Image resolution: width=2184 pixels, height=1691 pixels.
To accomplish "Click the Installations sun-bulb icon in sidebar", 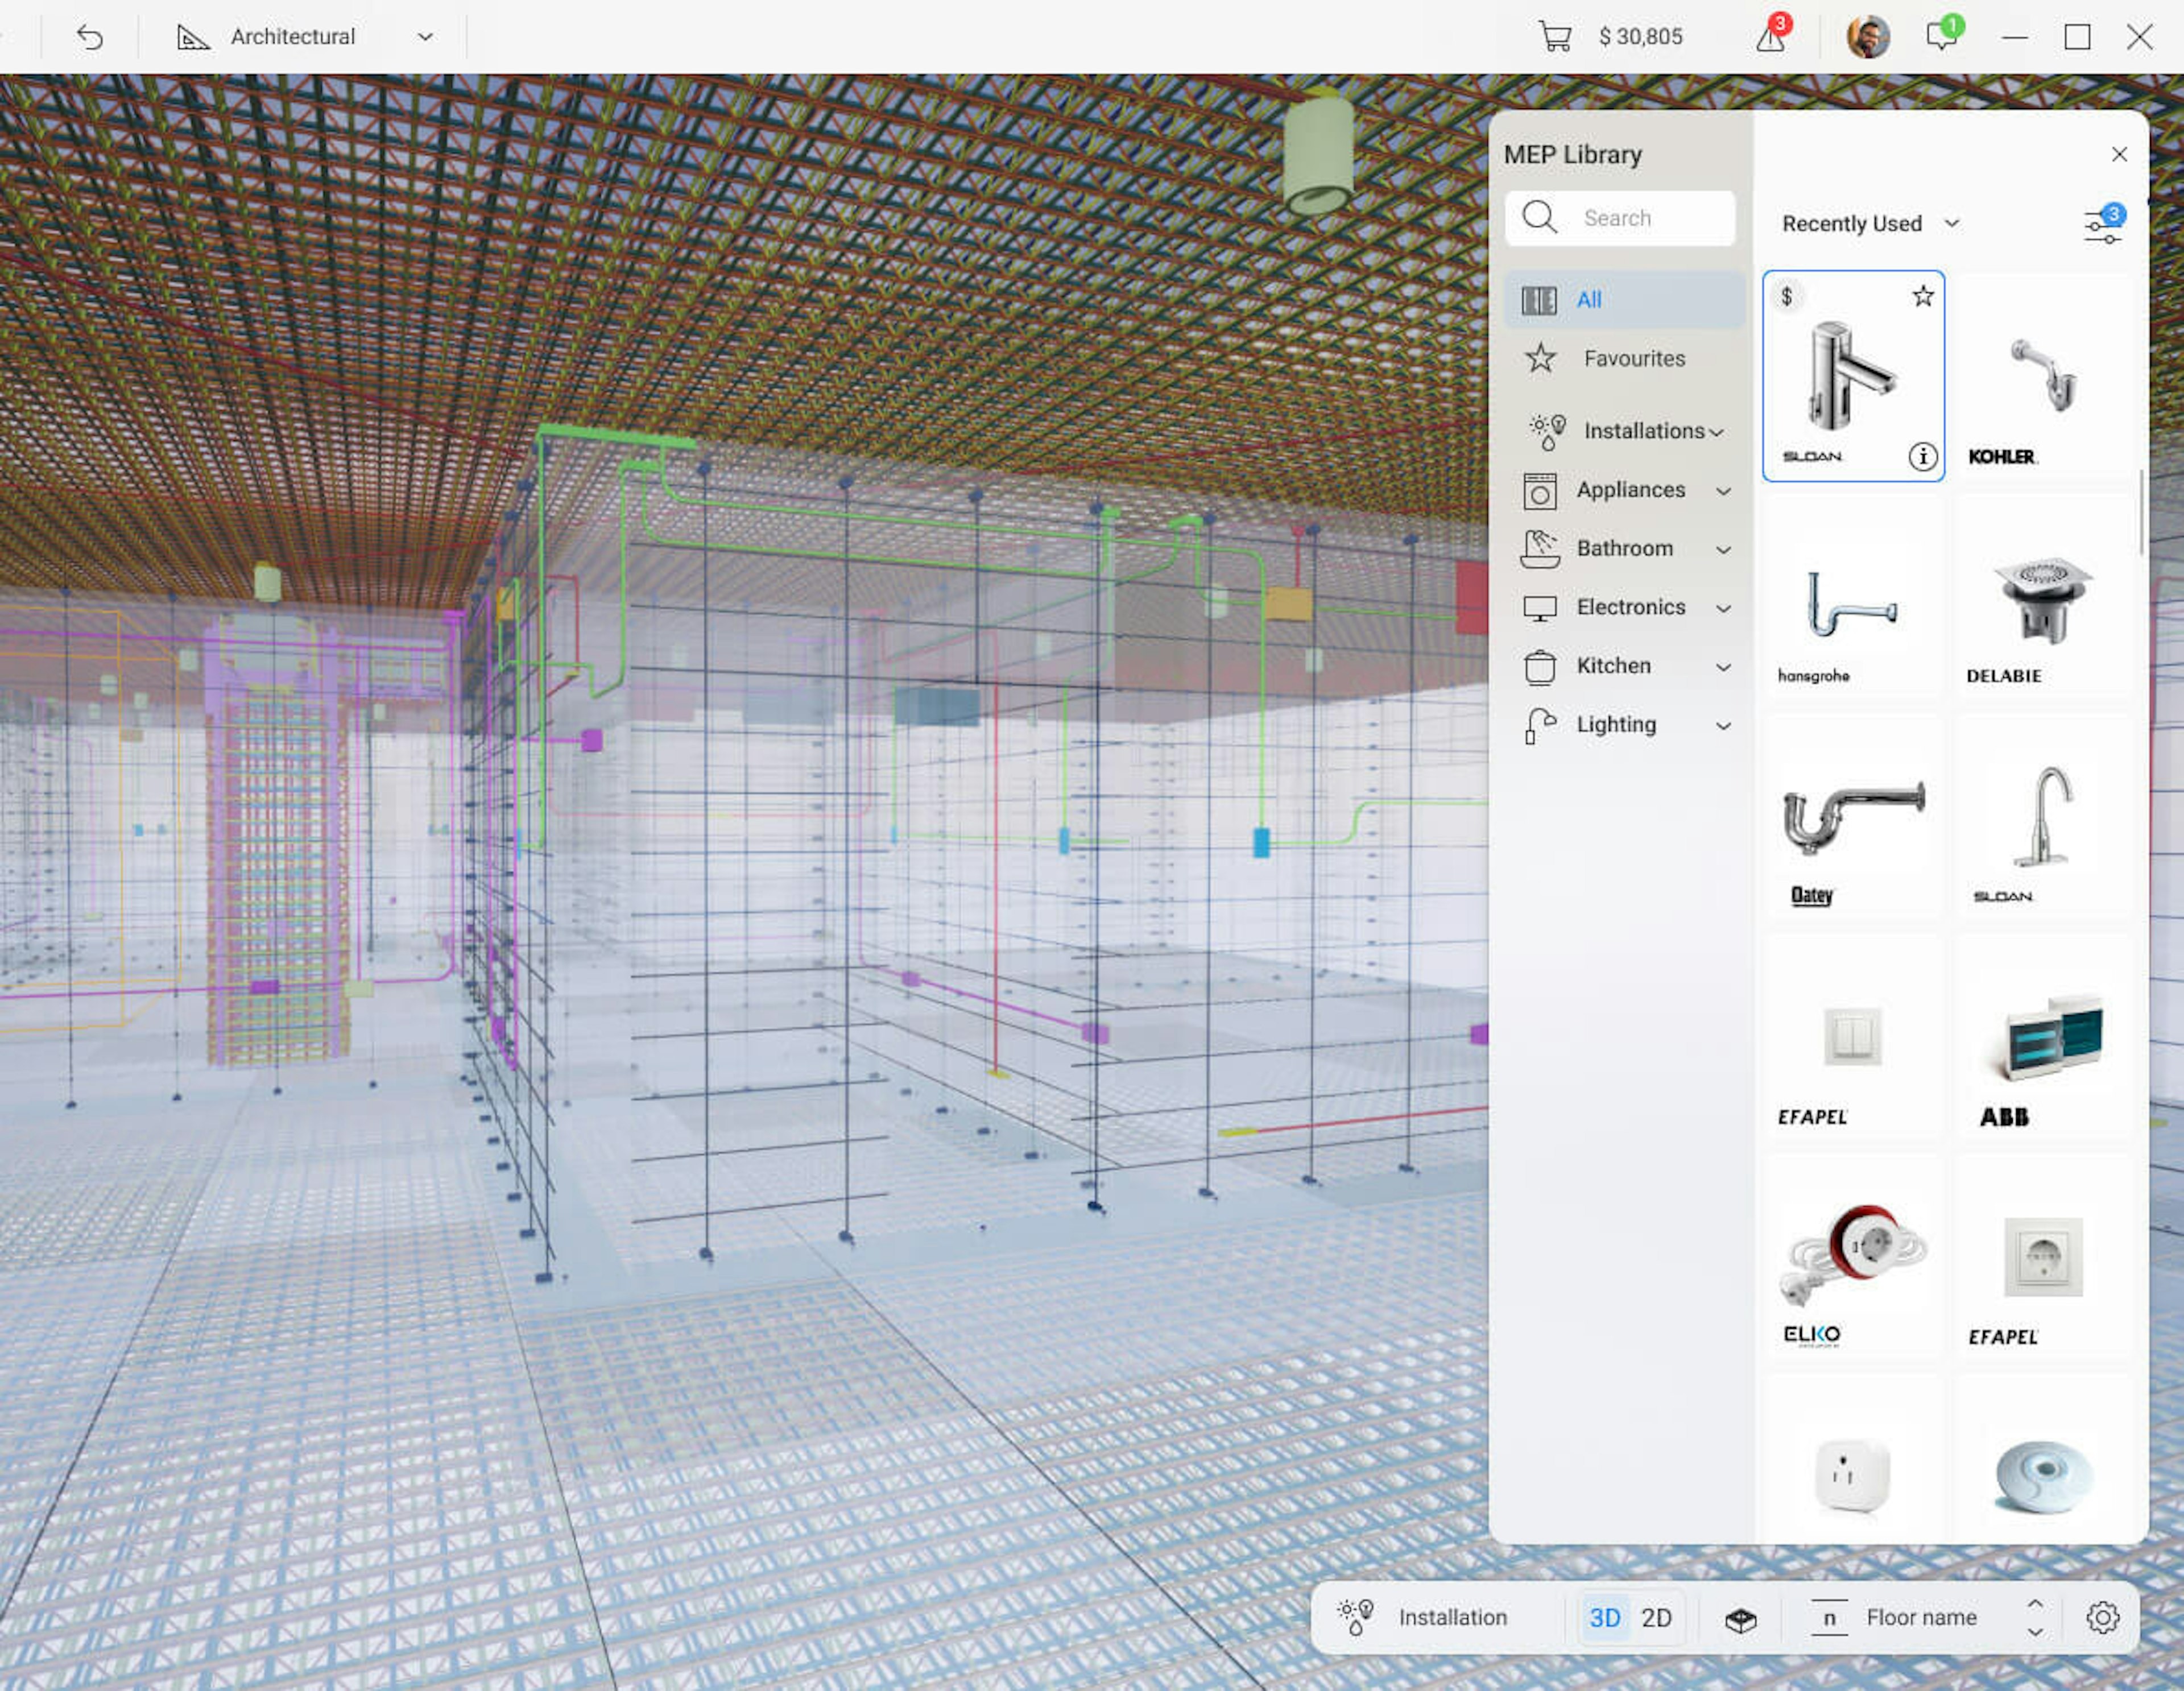I will click(x=1548, y=431).
